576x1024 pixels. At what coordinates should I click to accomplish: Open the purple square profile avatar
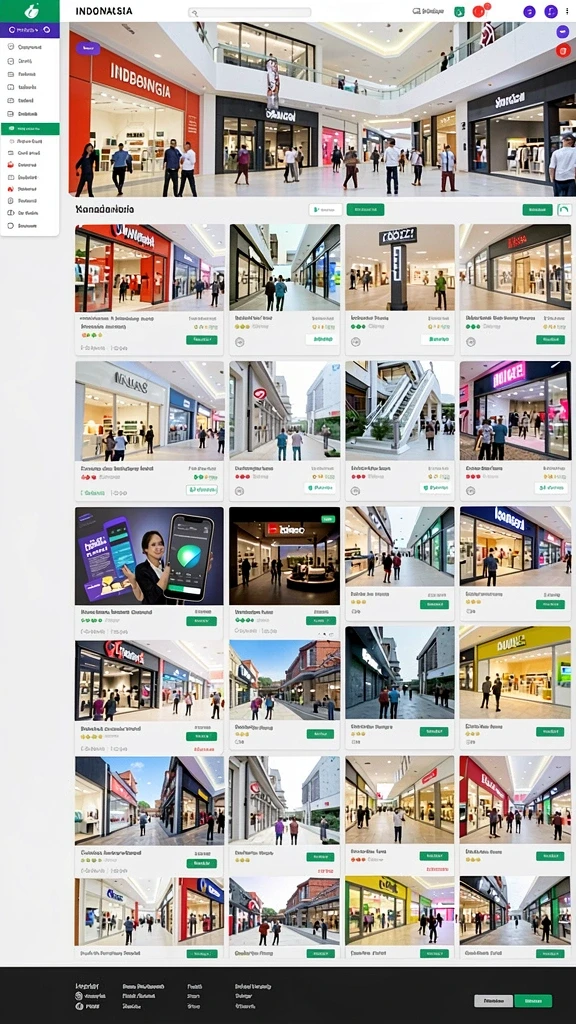pyautogui.click(x=551, y=11)
